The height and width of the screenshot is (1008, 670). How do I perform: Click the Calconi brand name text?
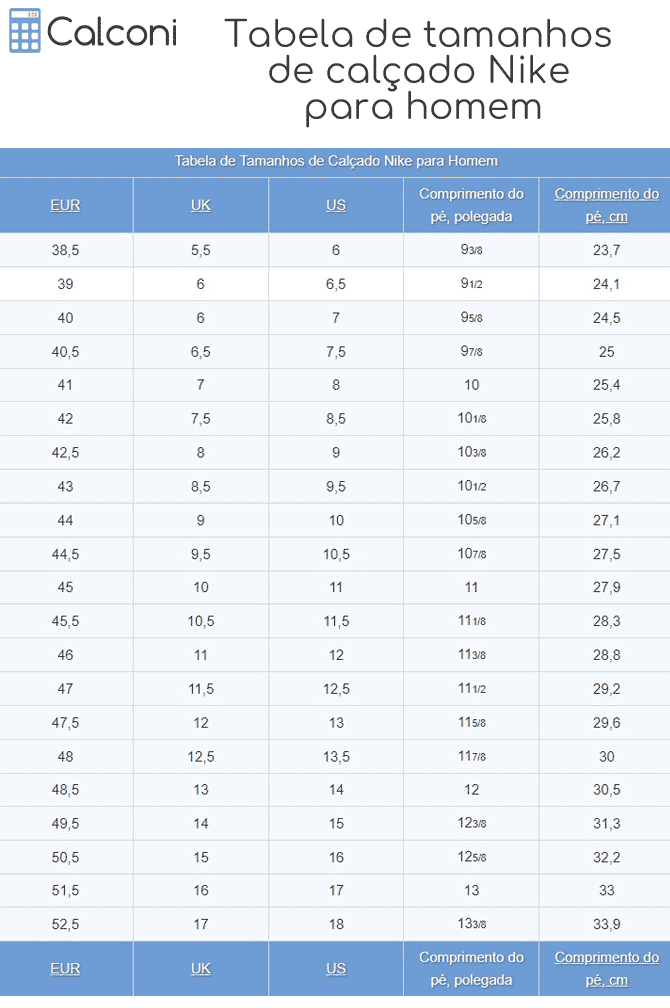pos(112,33)
